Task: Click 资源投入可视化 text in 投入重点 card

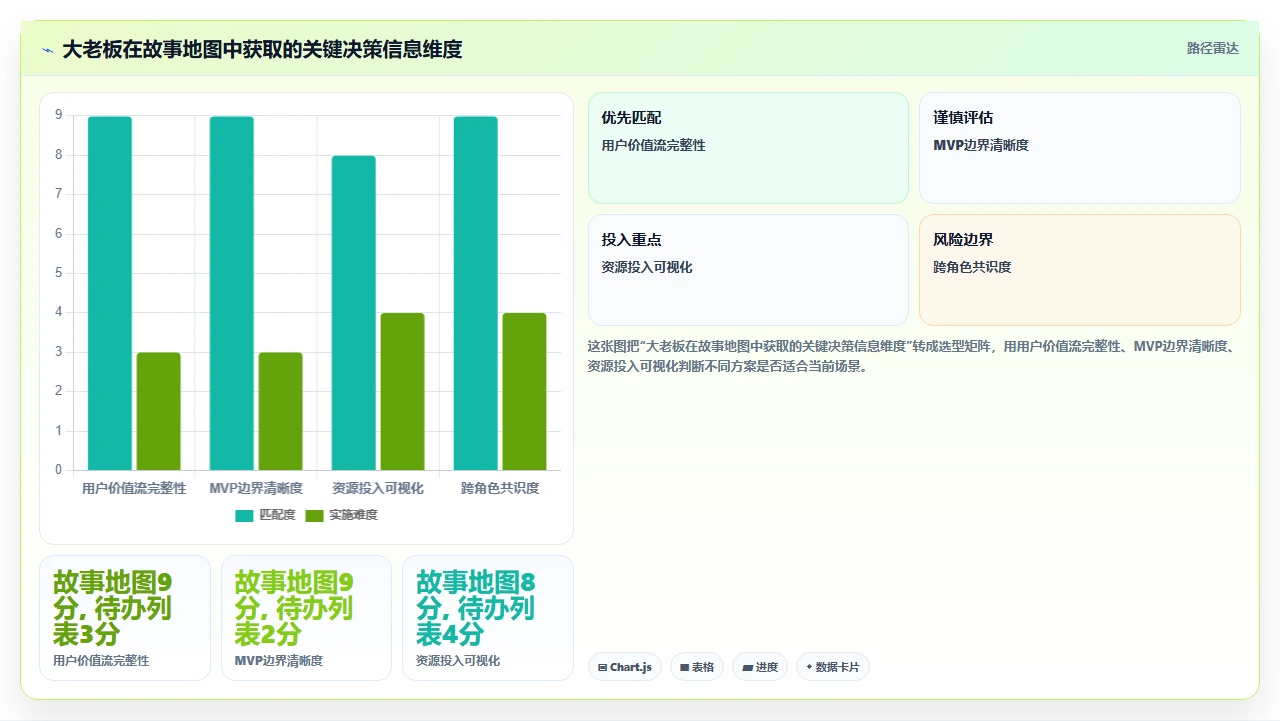Action: 647,267
